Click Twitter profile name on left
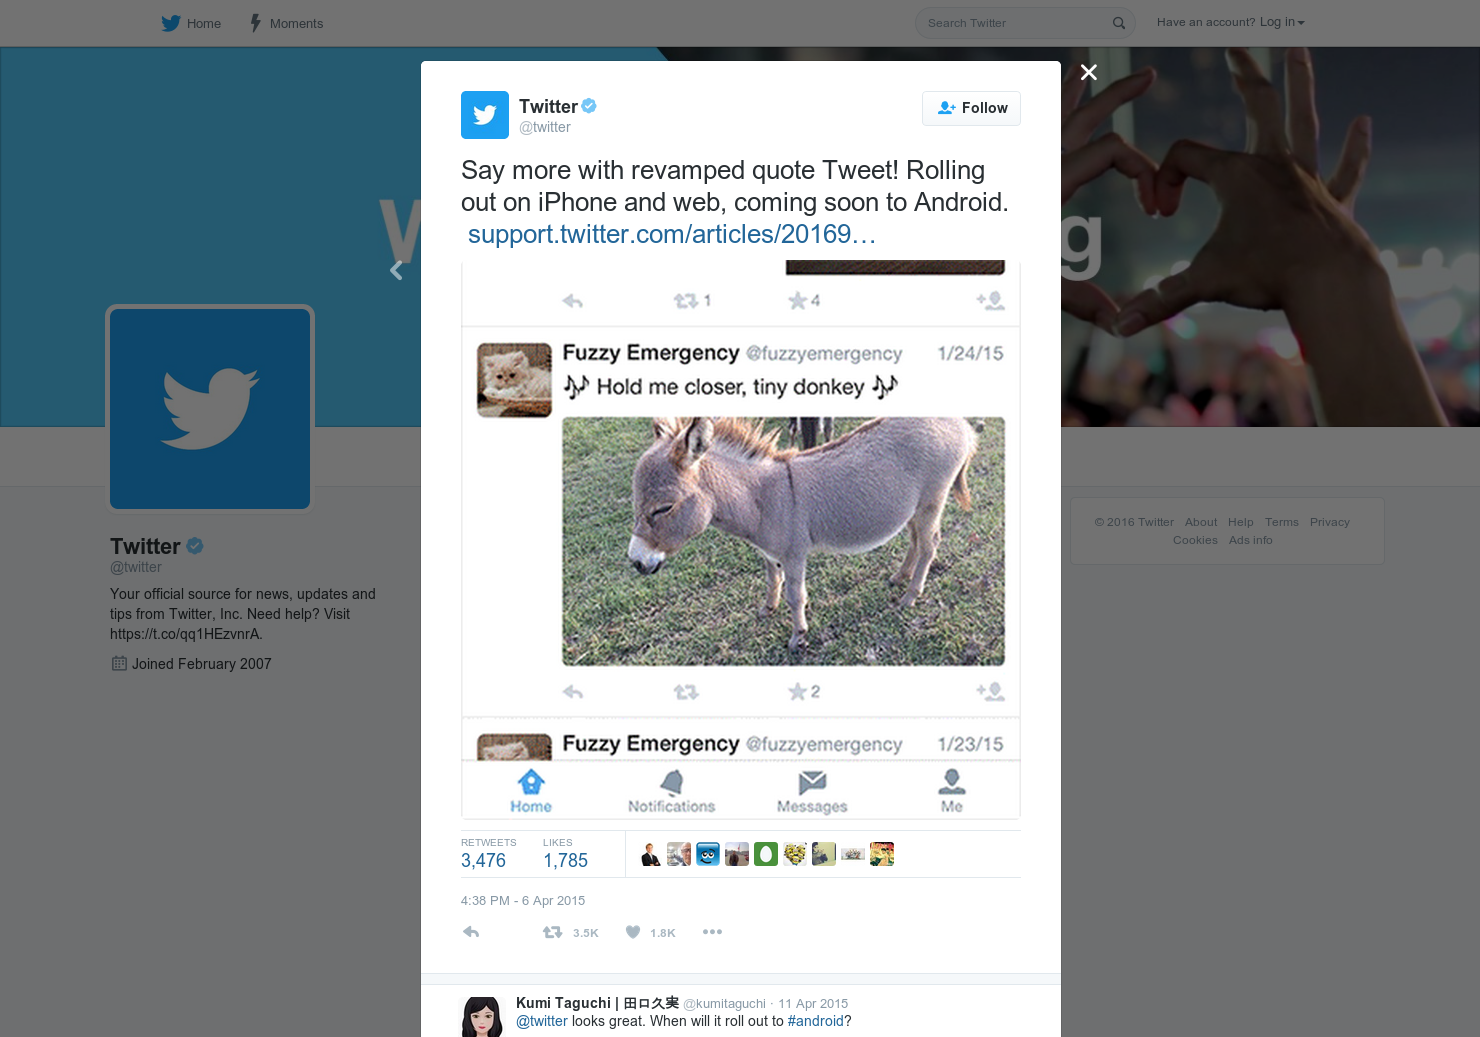 coord(145,546)
